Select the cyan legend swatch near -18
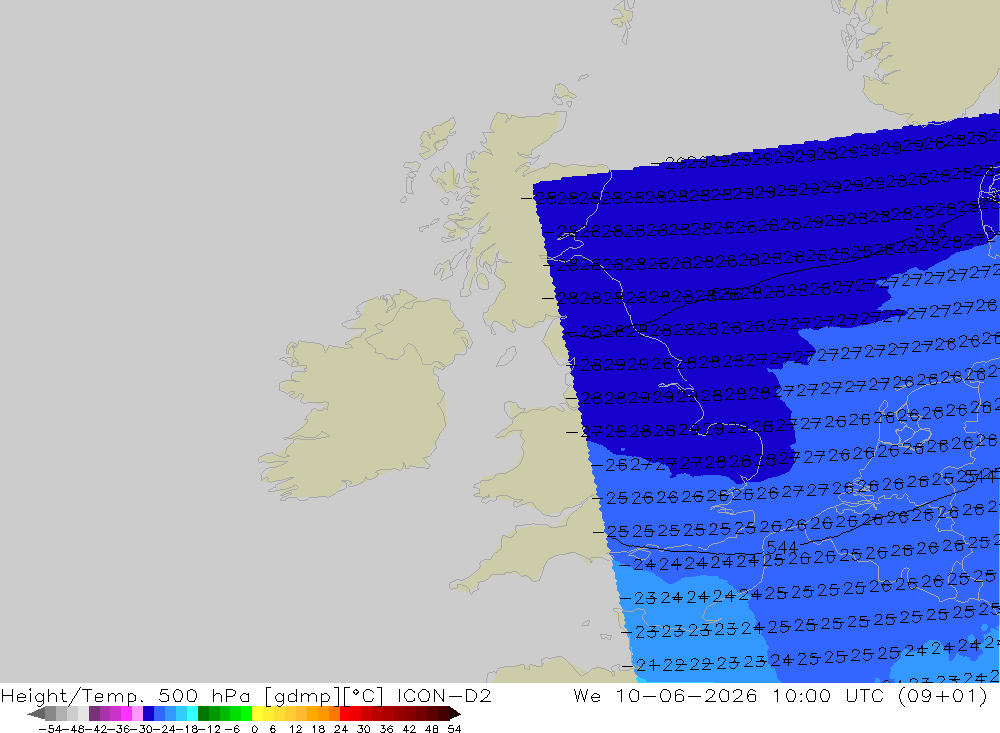 pyautogui.click(x=192, y=713)
